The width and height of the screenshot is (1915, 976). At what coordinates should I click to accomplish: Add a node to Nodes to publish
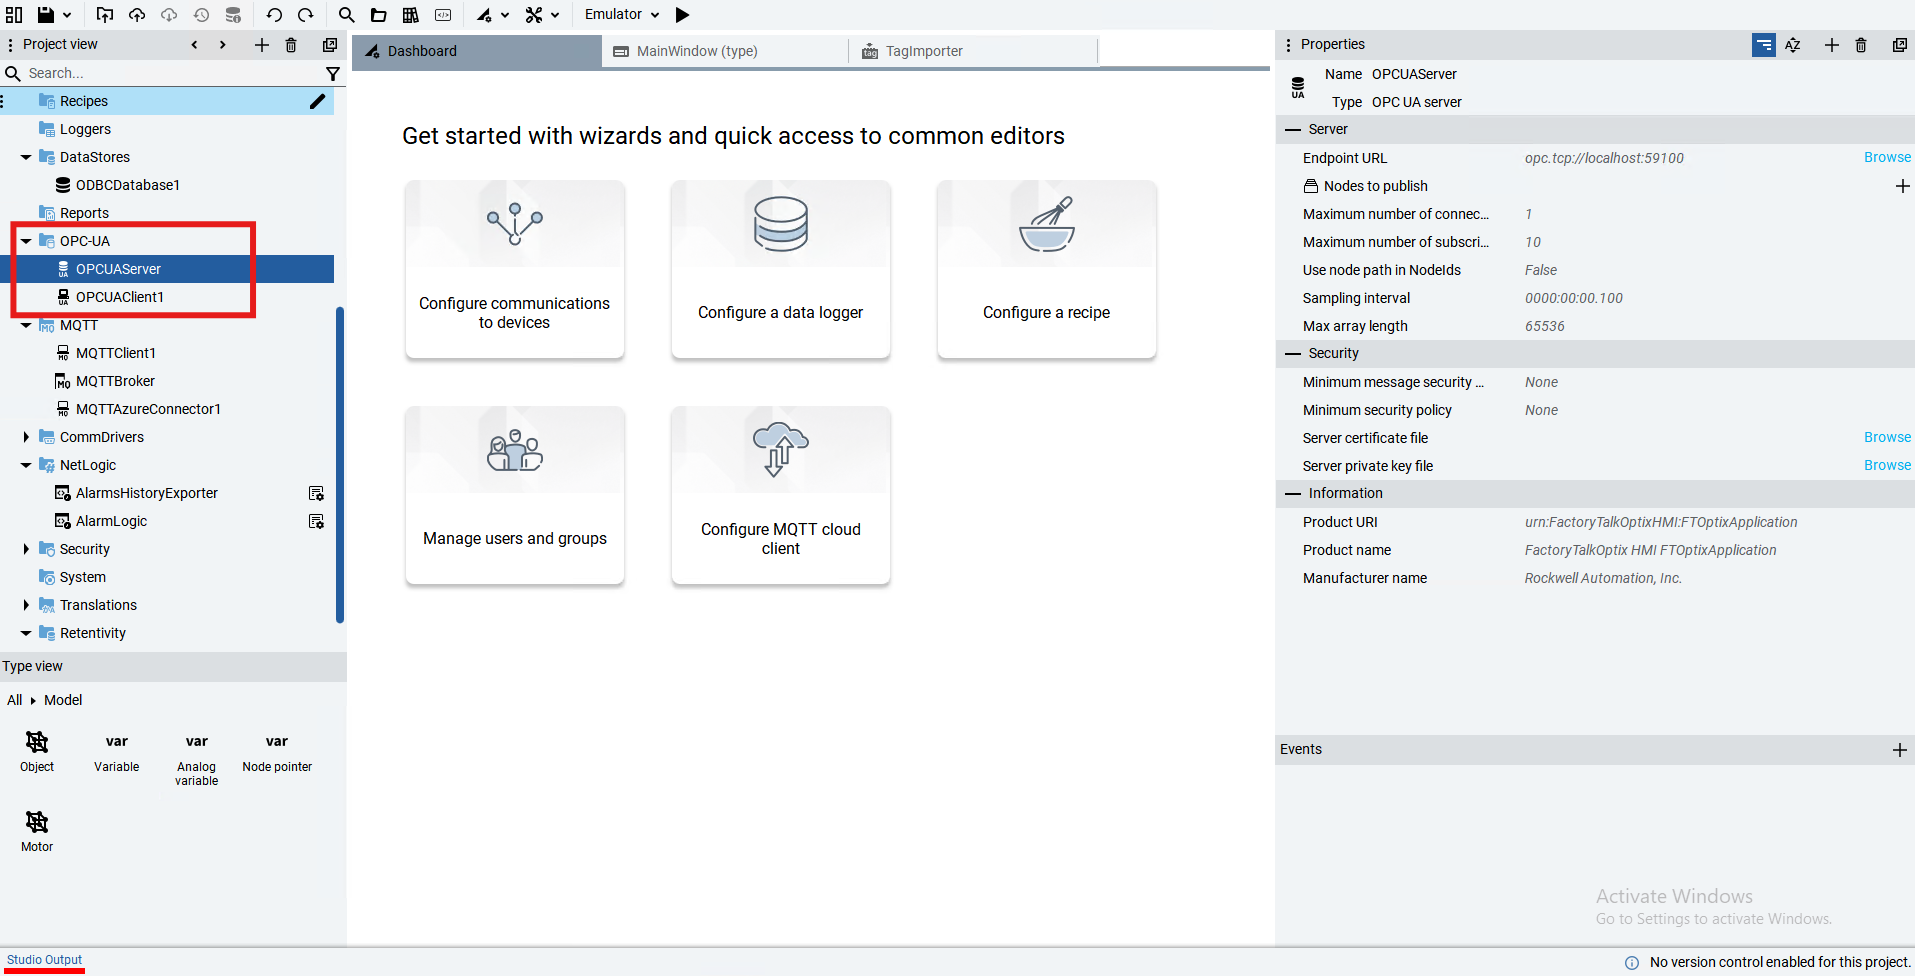coord(1902,186)
